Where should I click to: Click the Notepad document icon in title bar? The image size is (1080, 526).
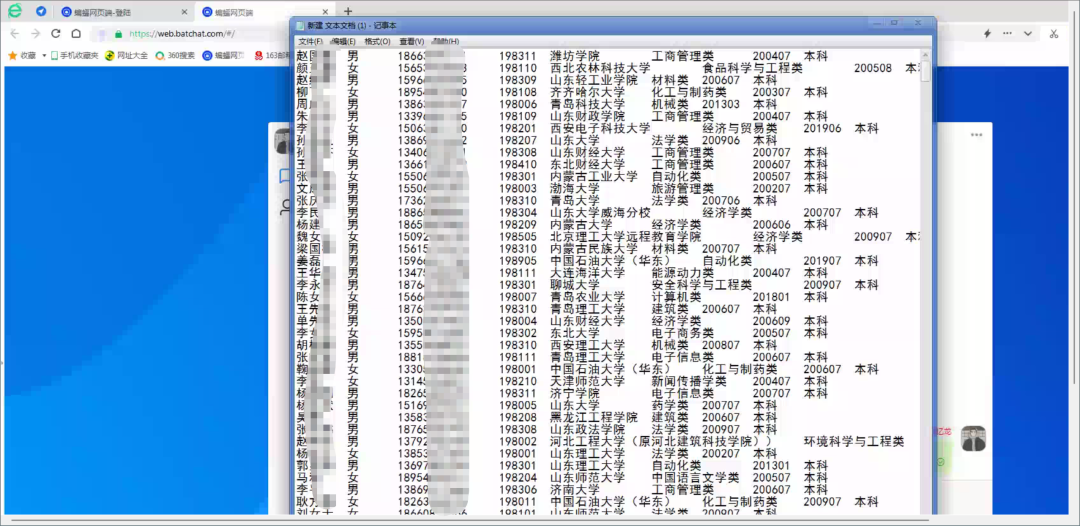[x=300, y=25]
